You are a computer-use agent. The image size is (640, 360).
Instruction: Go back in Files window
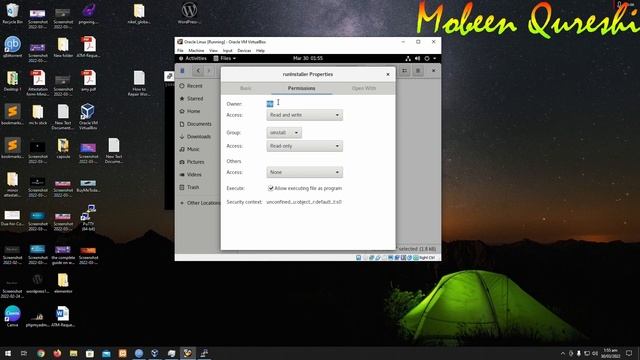pos(198,71)
